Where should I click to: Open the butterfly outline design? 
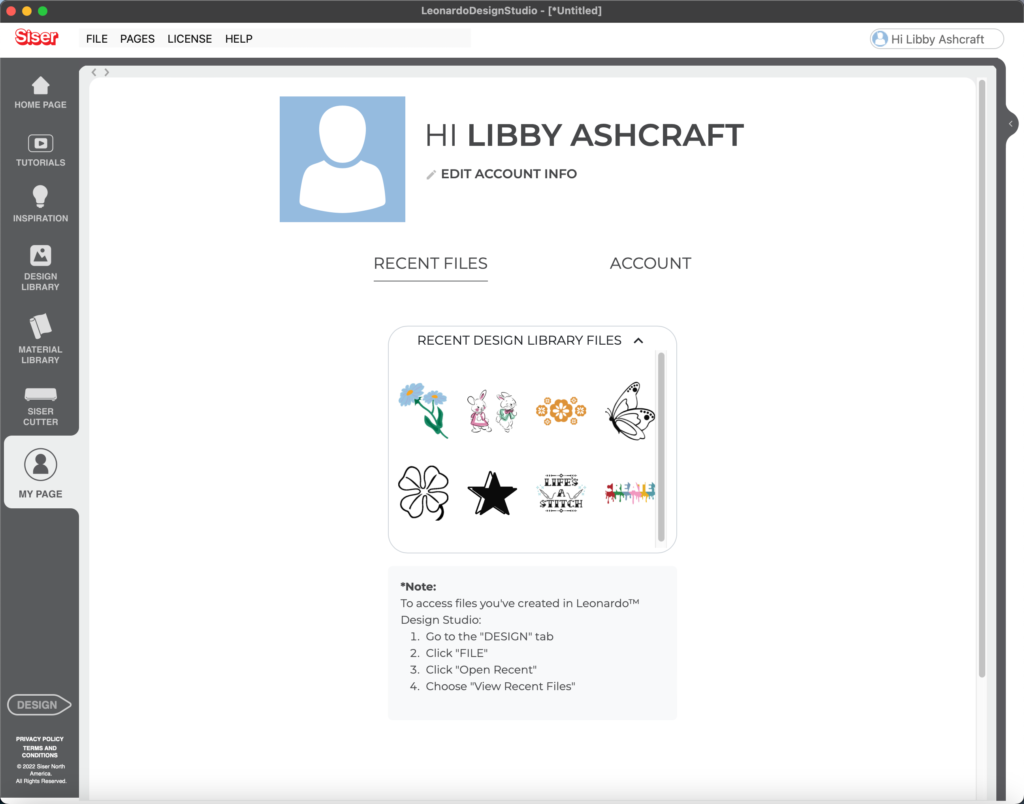click(x=630, y=411)
